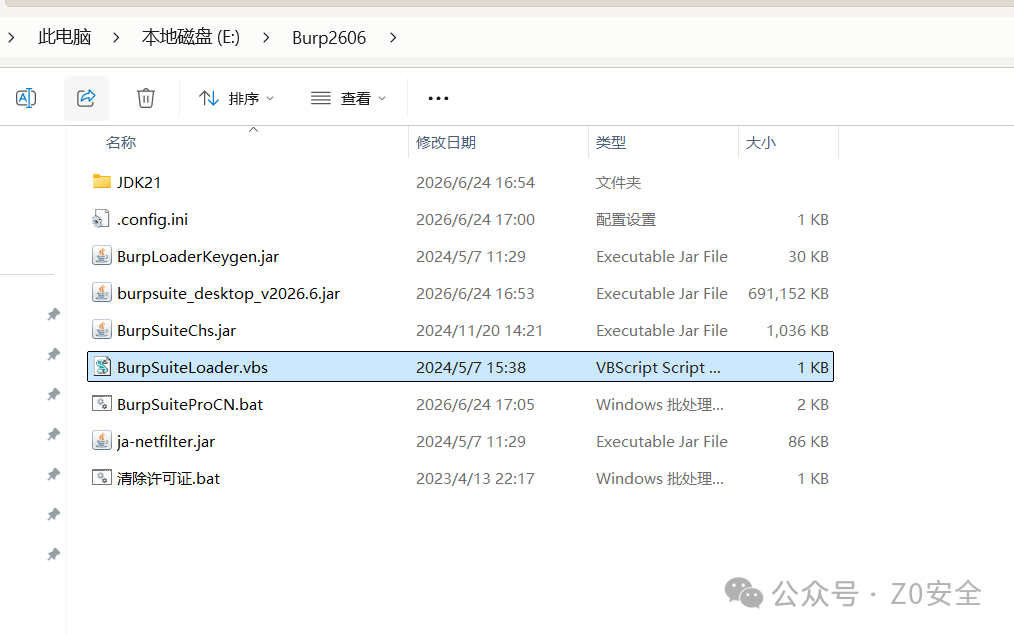
Task: Click the BurpSuiteProCN.bat file name
Action: [x=190, y=405]
